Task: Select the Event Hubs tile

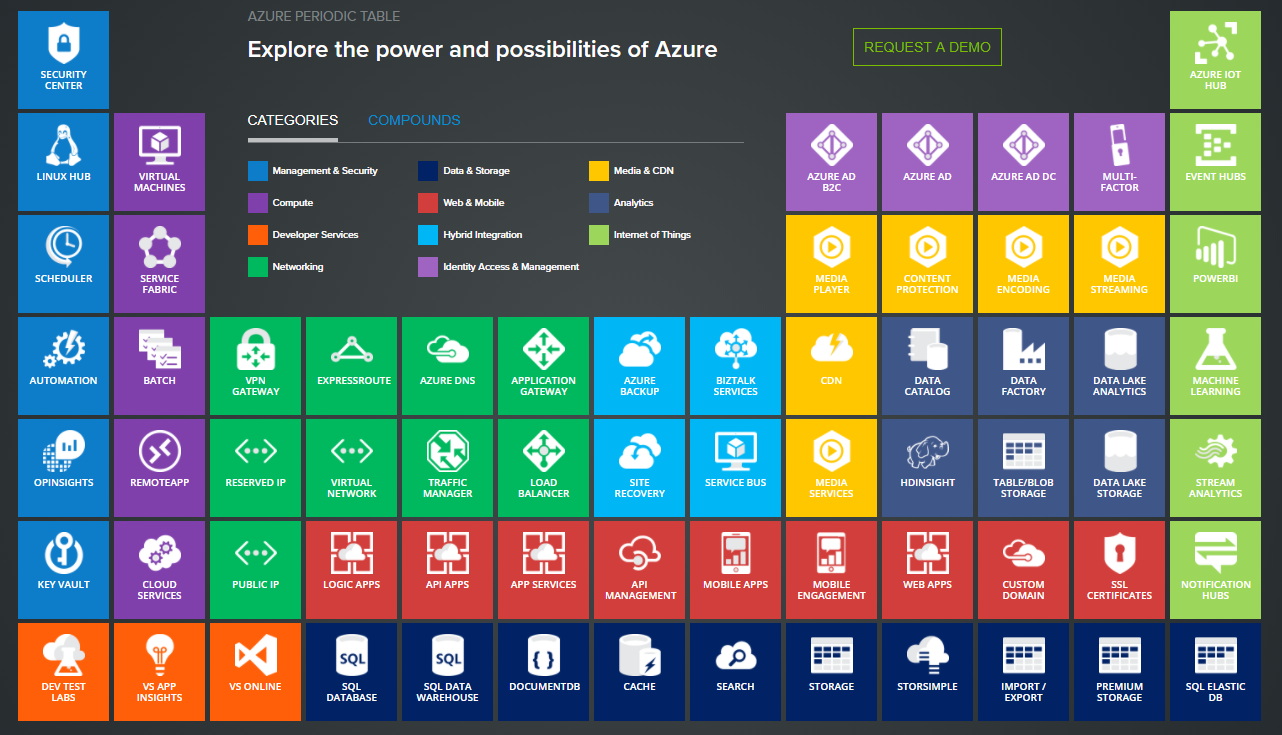Action: tap(1215, 161)
